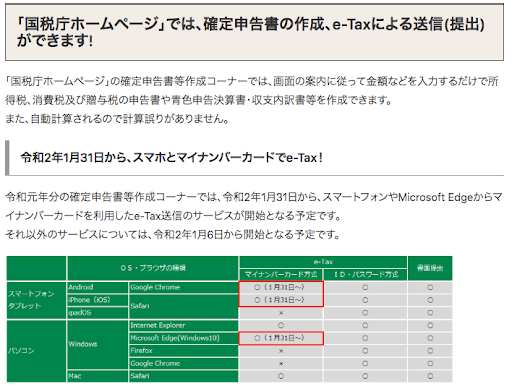Click the 書面提出 column header
Viewport: 512px width, 389px height.
point(430,268)
